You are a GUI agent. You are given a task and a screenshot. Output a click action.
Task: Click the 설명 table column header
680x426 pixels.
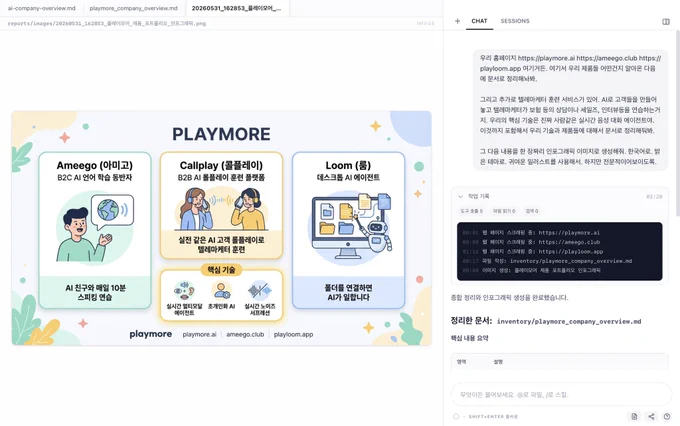[x=498, y=362]
